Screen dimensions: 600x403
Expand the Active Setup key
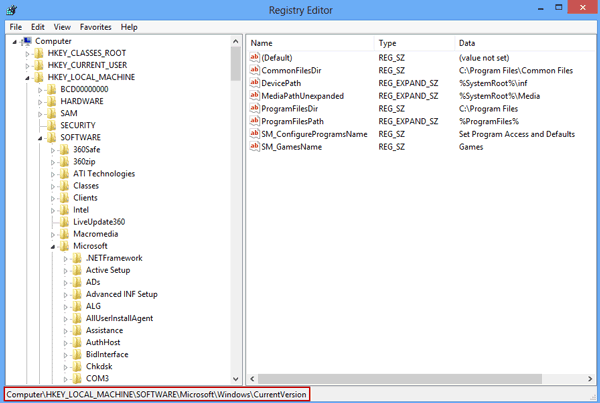(65, 271)
